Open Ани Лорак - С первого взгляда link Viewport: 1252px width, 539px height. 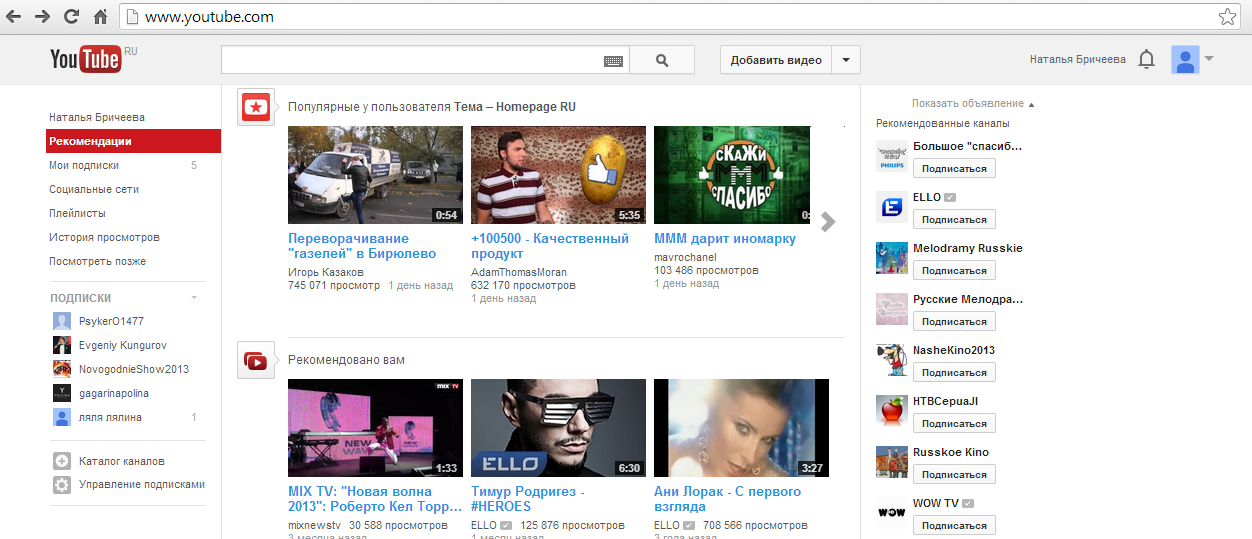[x=727, y=499]
